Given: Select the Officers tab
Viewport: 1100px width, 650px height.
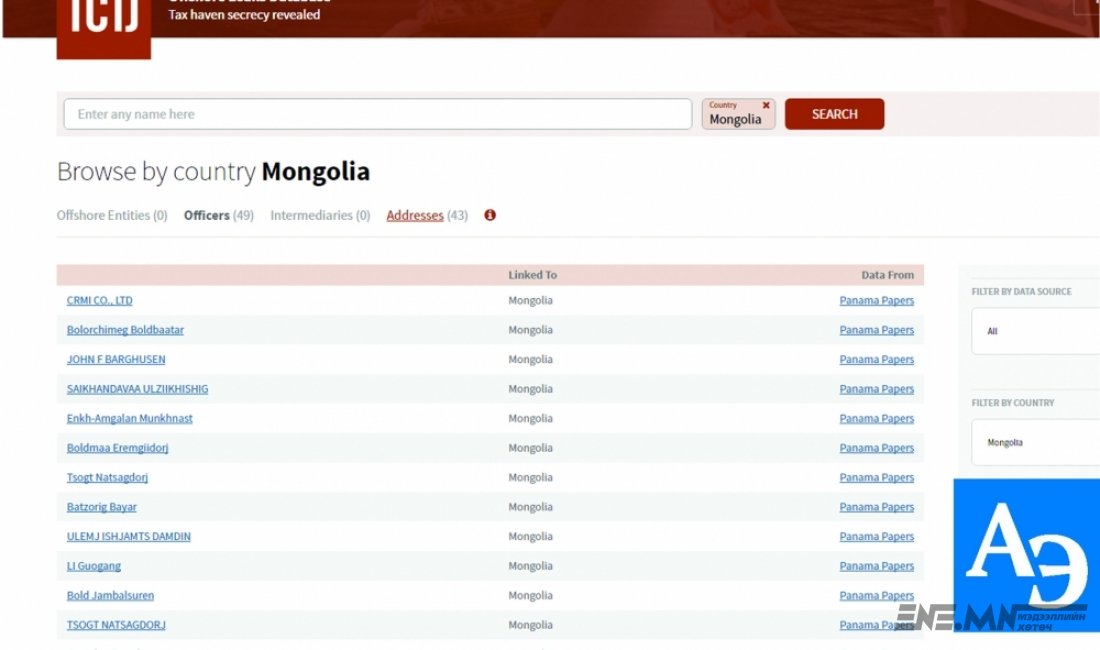Looking at the screenshot, I should [x=218, y=215].
